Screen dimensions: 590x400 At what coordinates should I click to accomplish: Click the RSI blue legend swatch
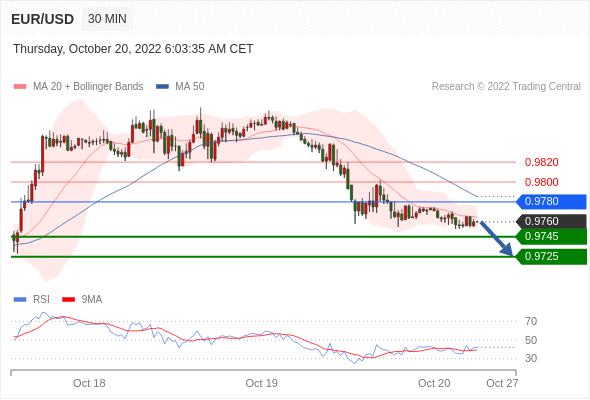click(20, 300)
